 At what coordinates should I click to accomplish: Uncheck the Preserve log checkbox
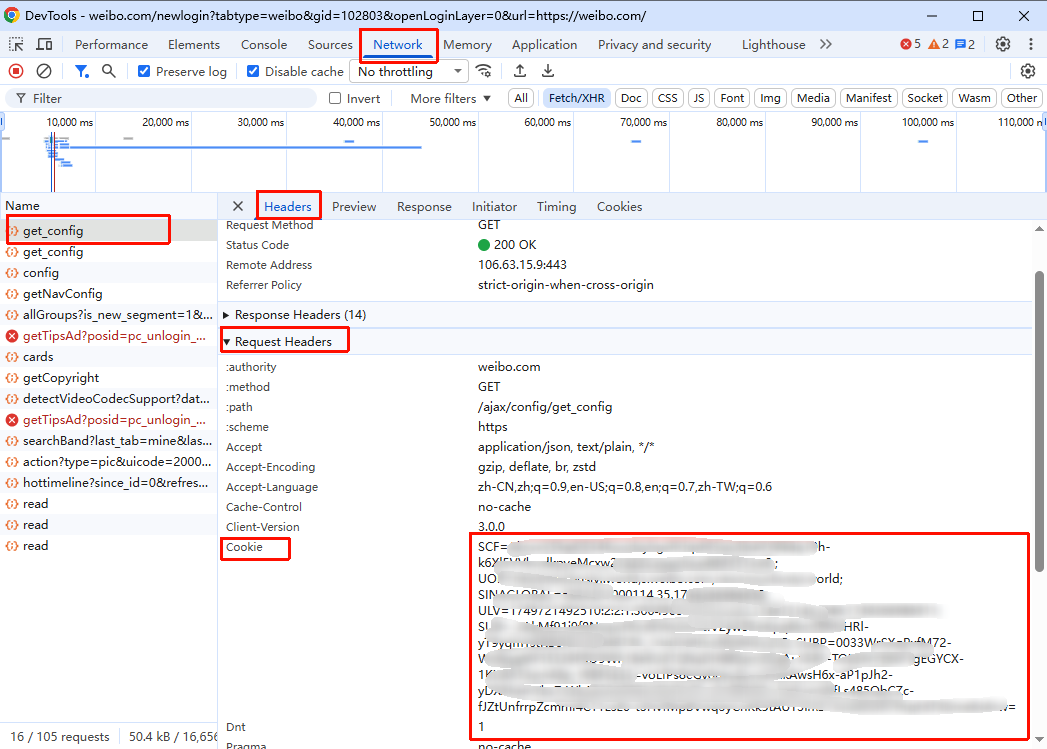tap(145, 71)
